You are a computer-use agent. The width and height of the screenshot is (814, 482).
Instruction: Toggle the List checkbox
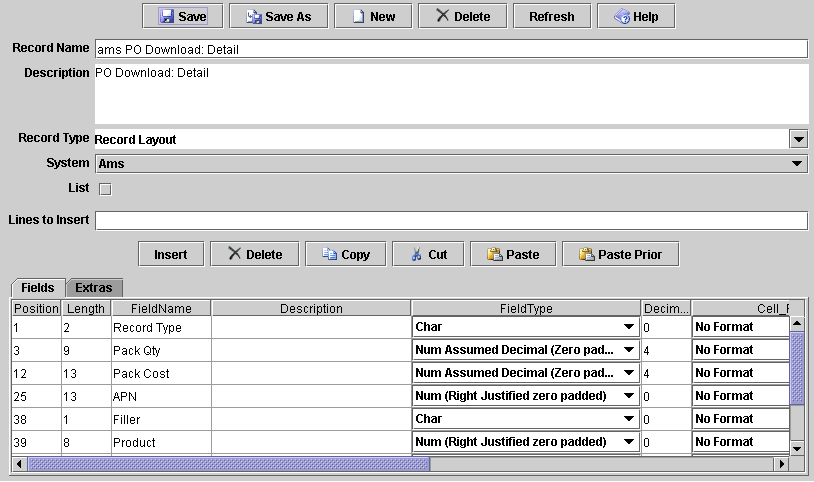[105, 189]
